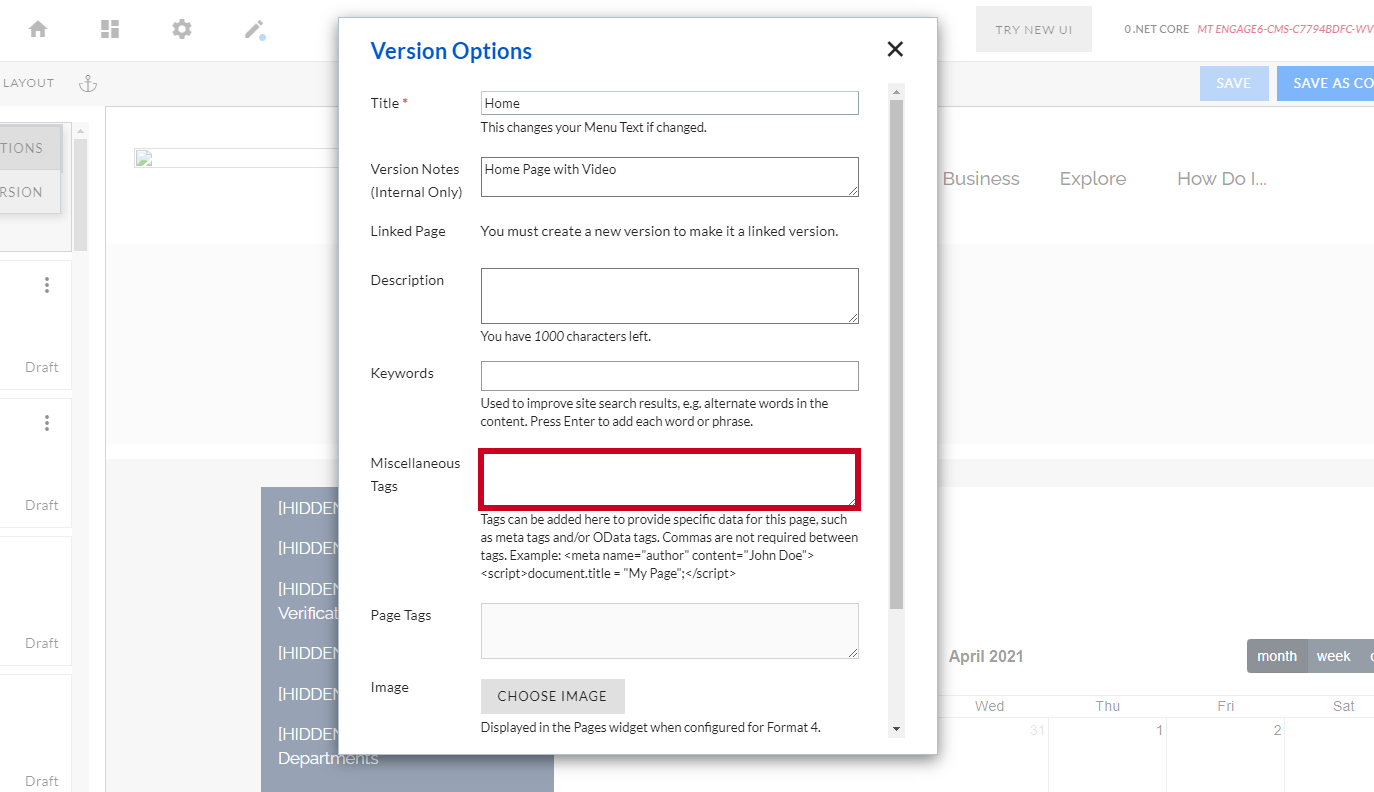The width and height of the screenshot is (1374, 792).
Task: Click the Page Tags text area
Action: pyautogui.click(x=669, y=630)
